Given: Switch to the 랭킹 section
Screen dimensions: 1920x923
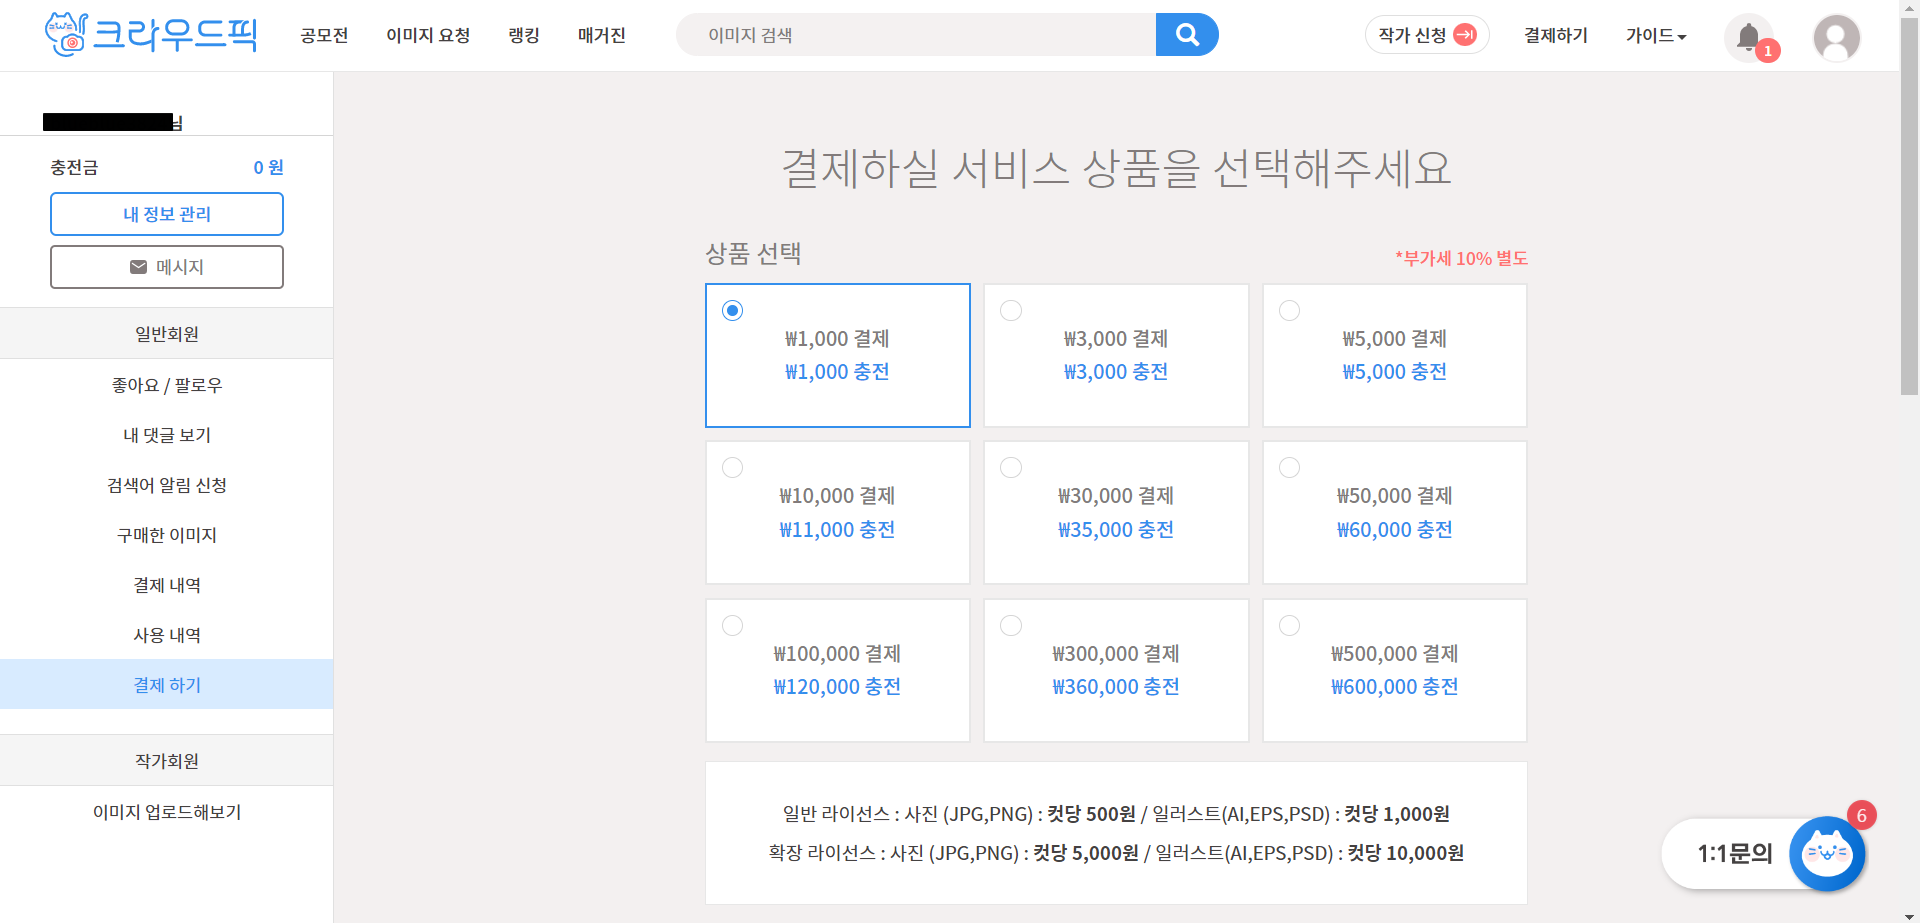Looking at the screenshot, I should point(523,35).
